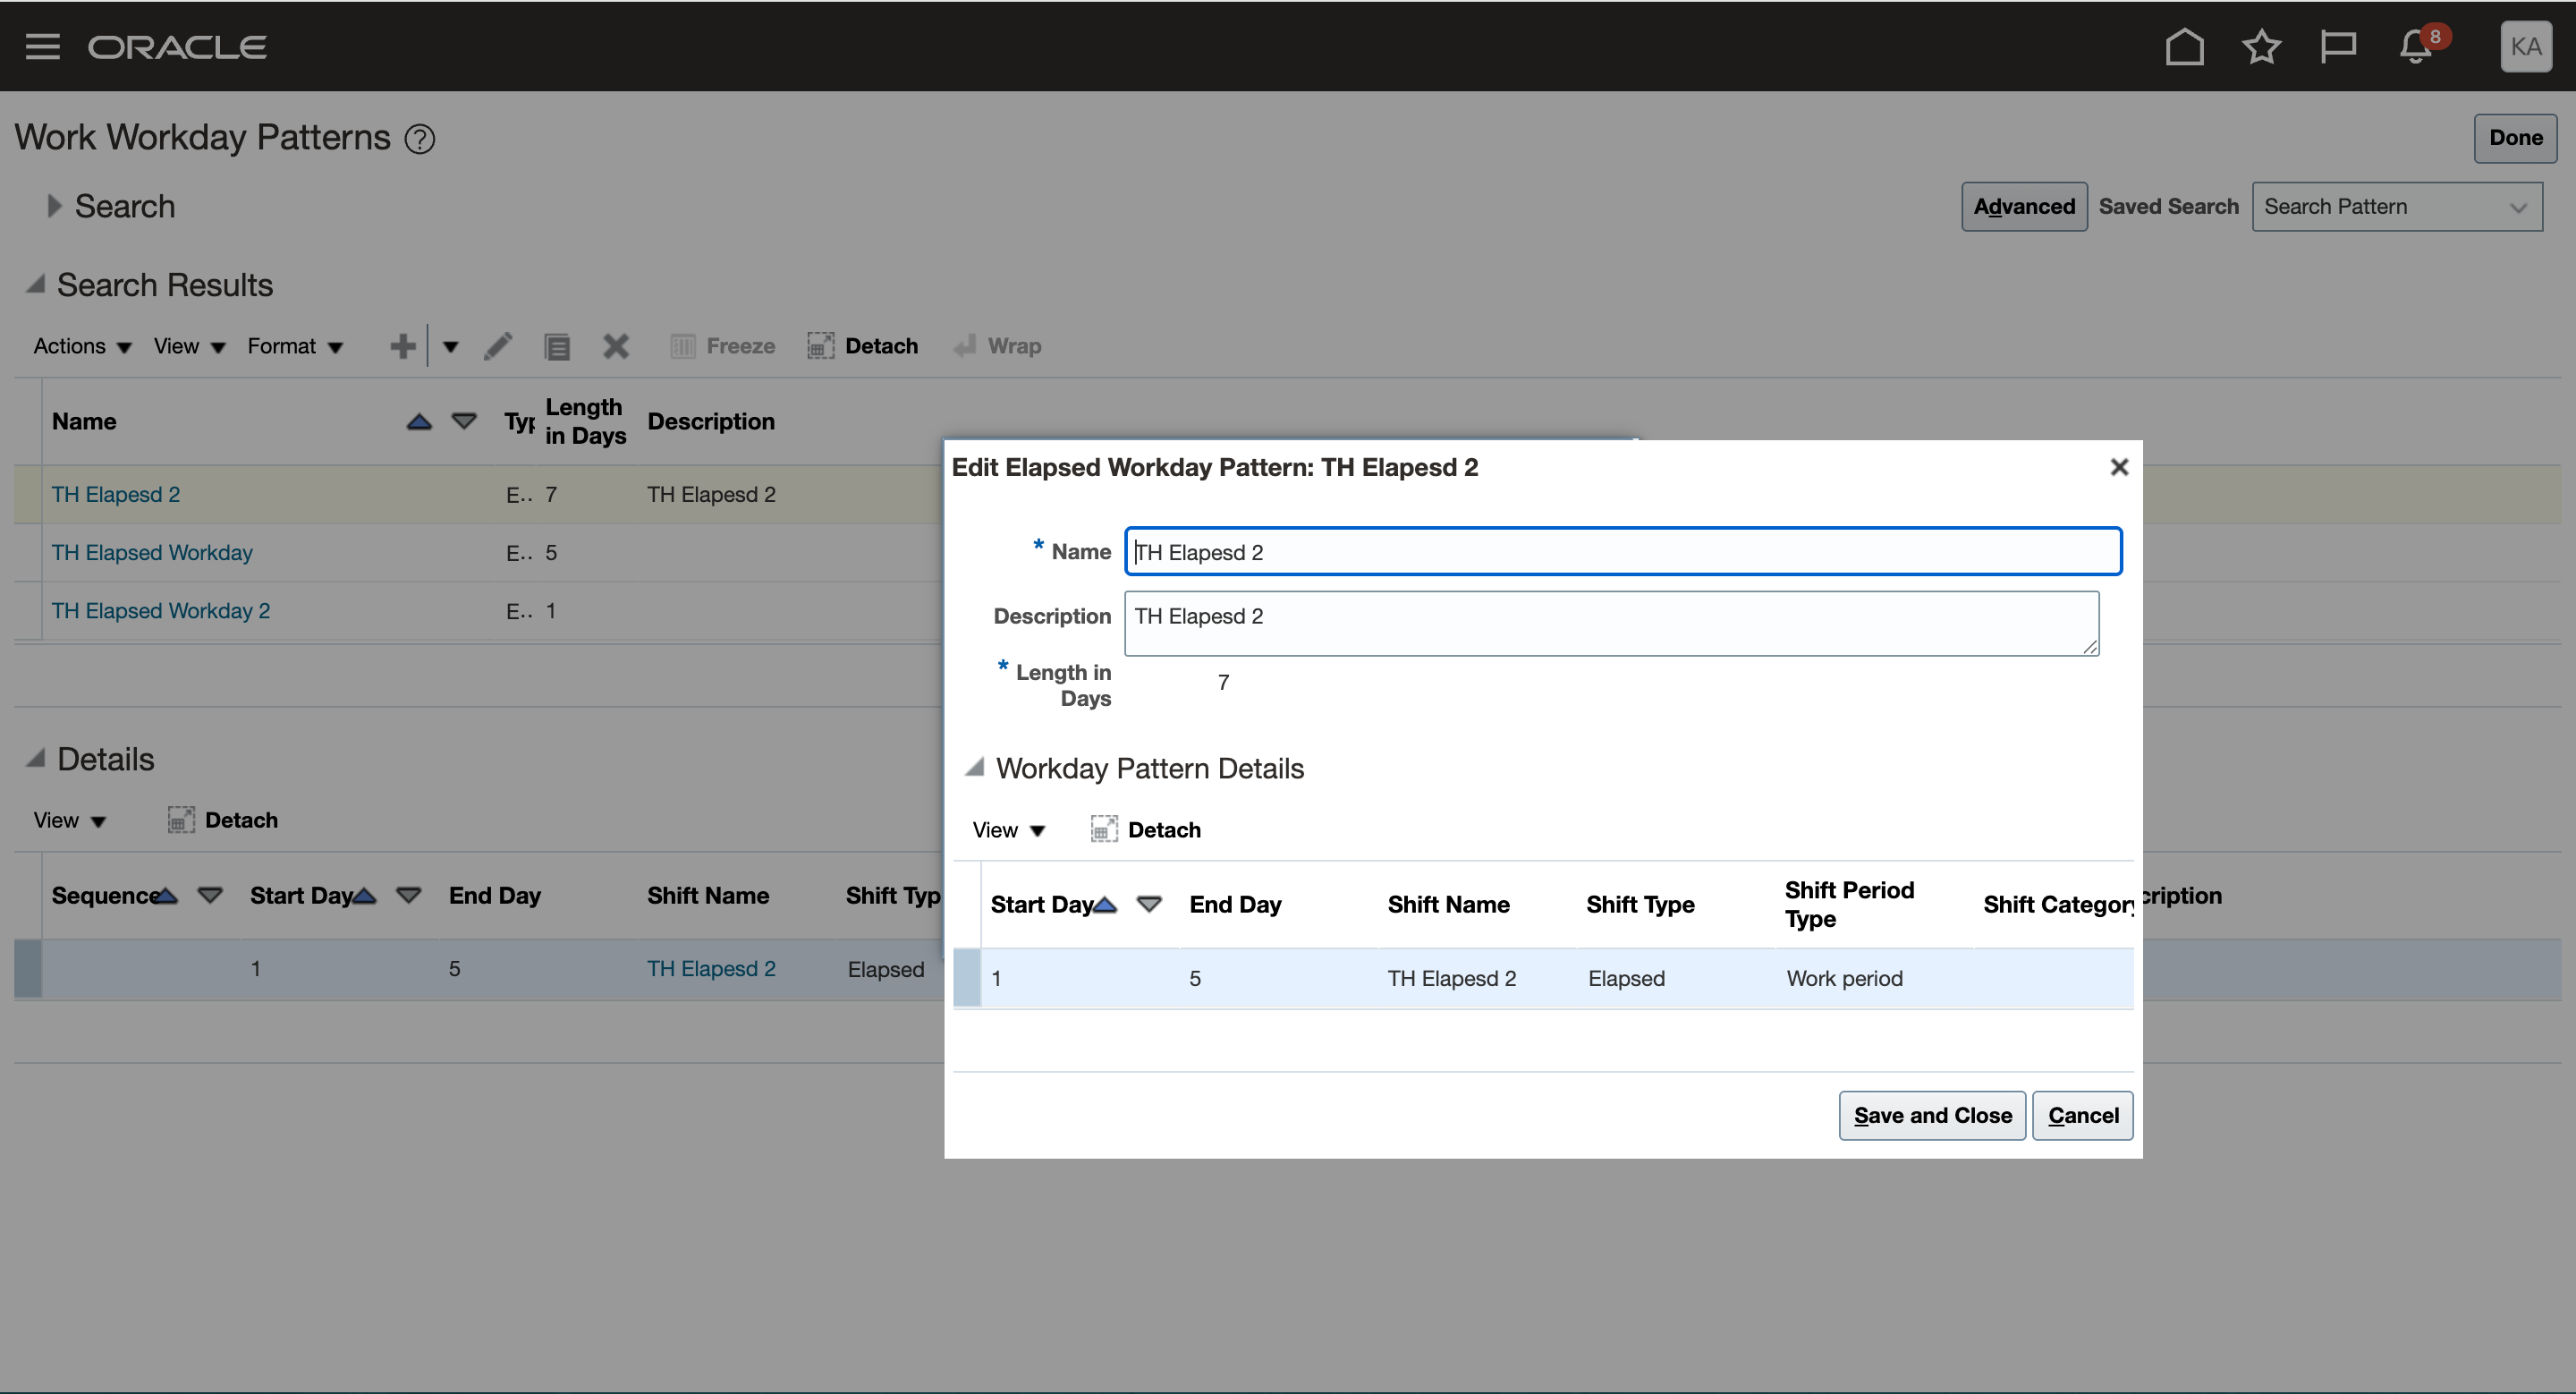2576x1394 pixels.
Task: Open the hamburger navigation menu
Action: [x=42, y=47]
